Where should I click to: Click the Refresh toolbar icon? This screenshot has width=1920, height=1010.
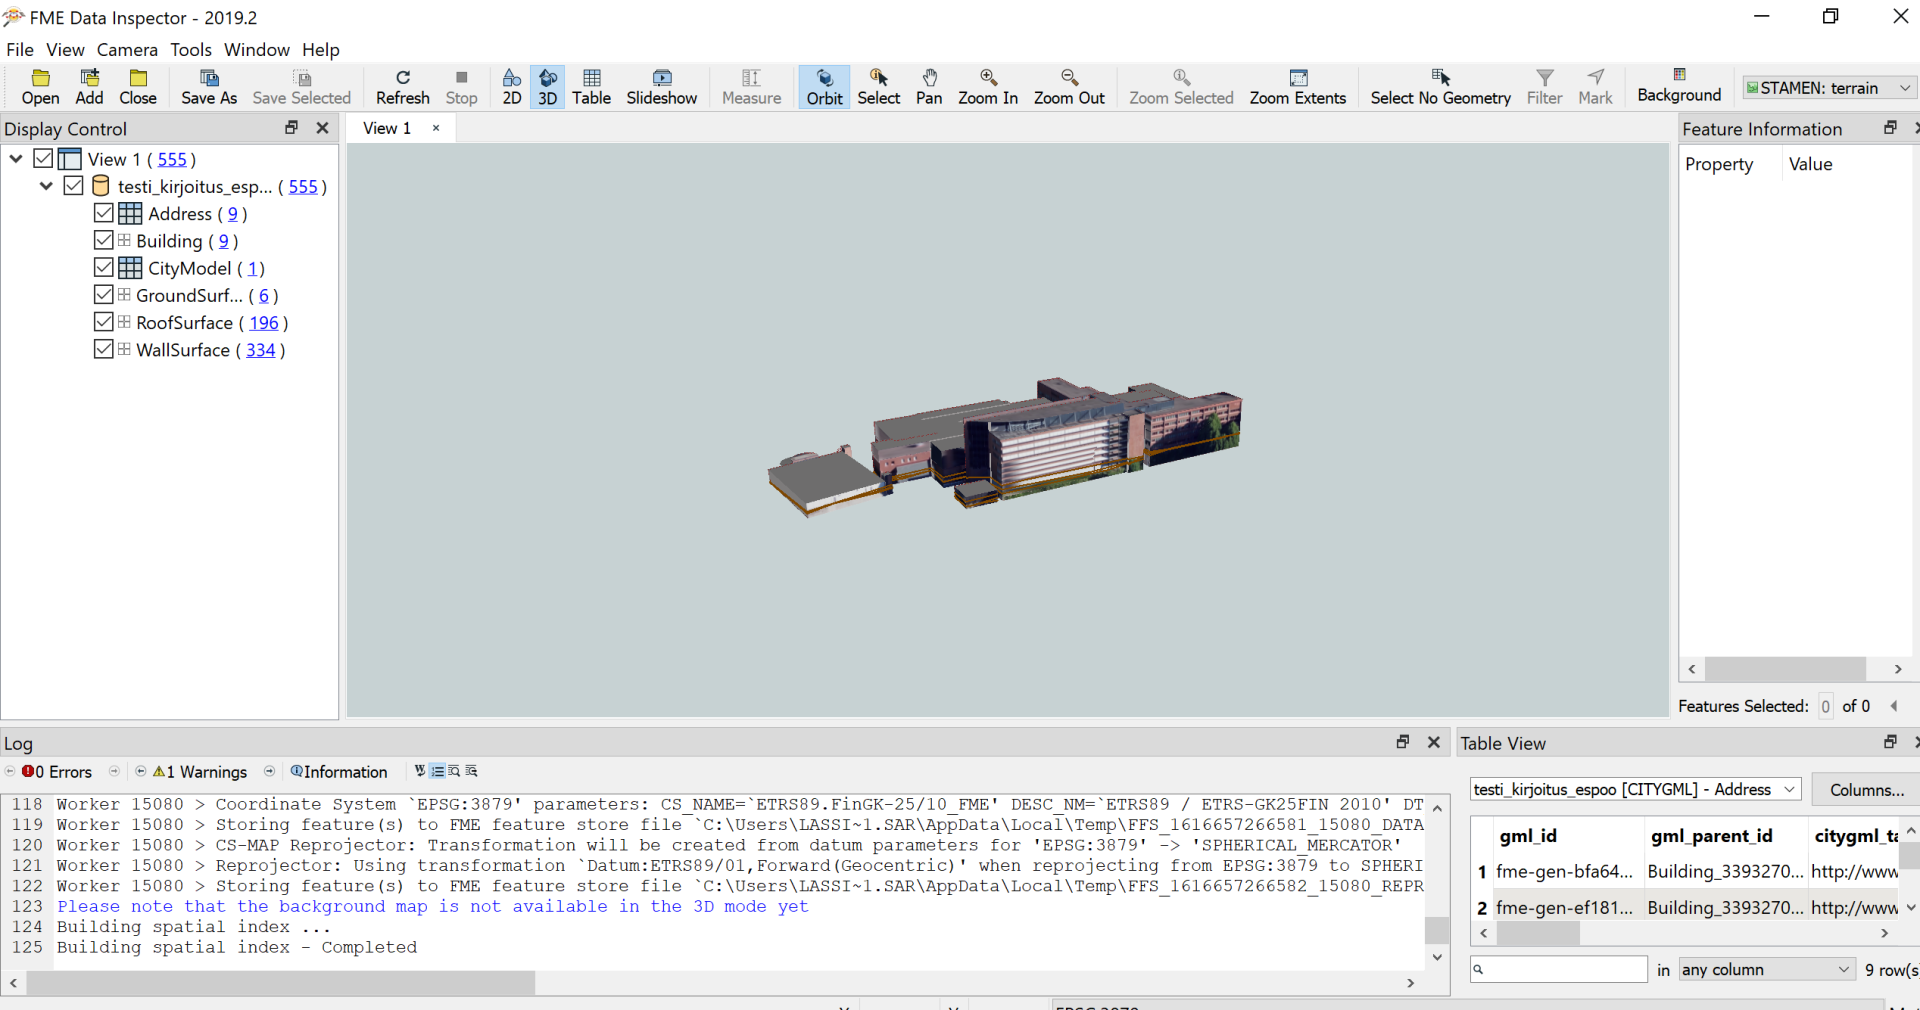point(402,87)
